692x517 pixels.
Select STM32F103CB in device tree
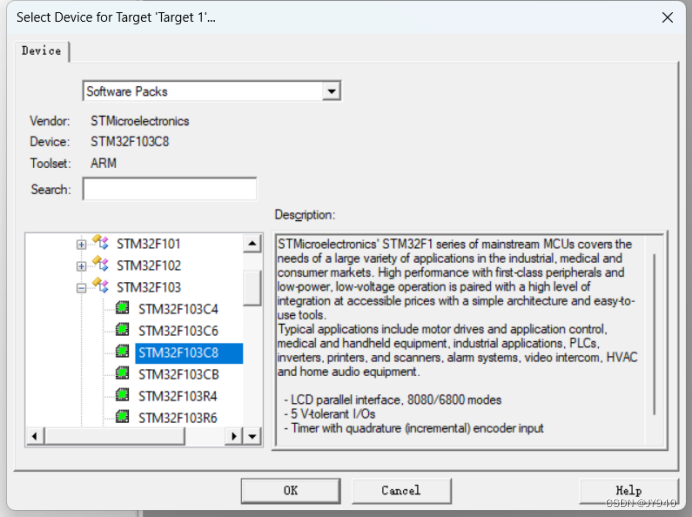pos(178,374)
